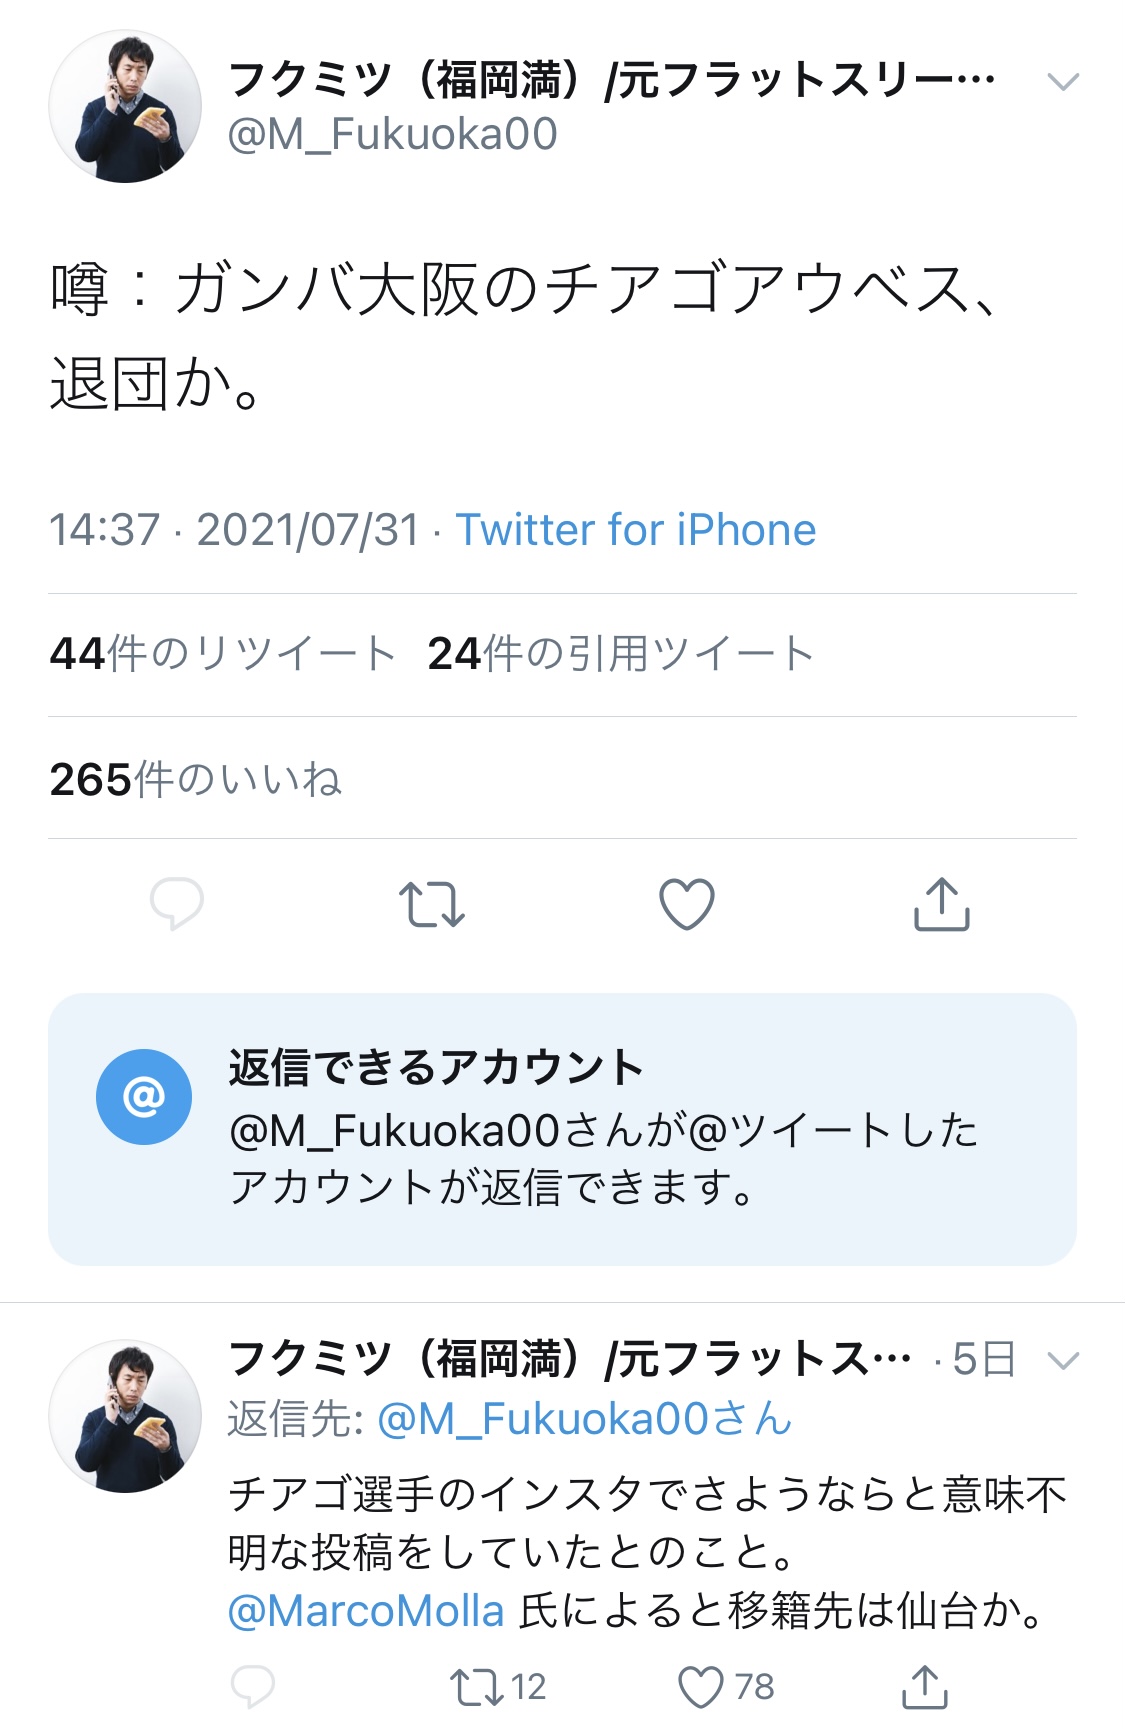The width and height of the screenshot is (1125, 1729).
Task: Retweet the main tweet
Action: point(431,904)
